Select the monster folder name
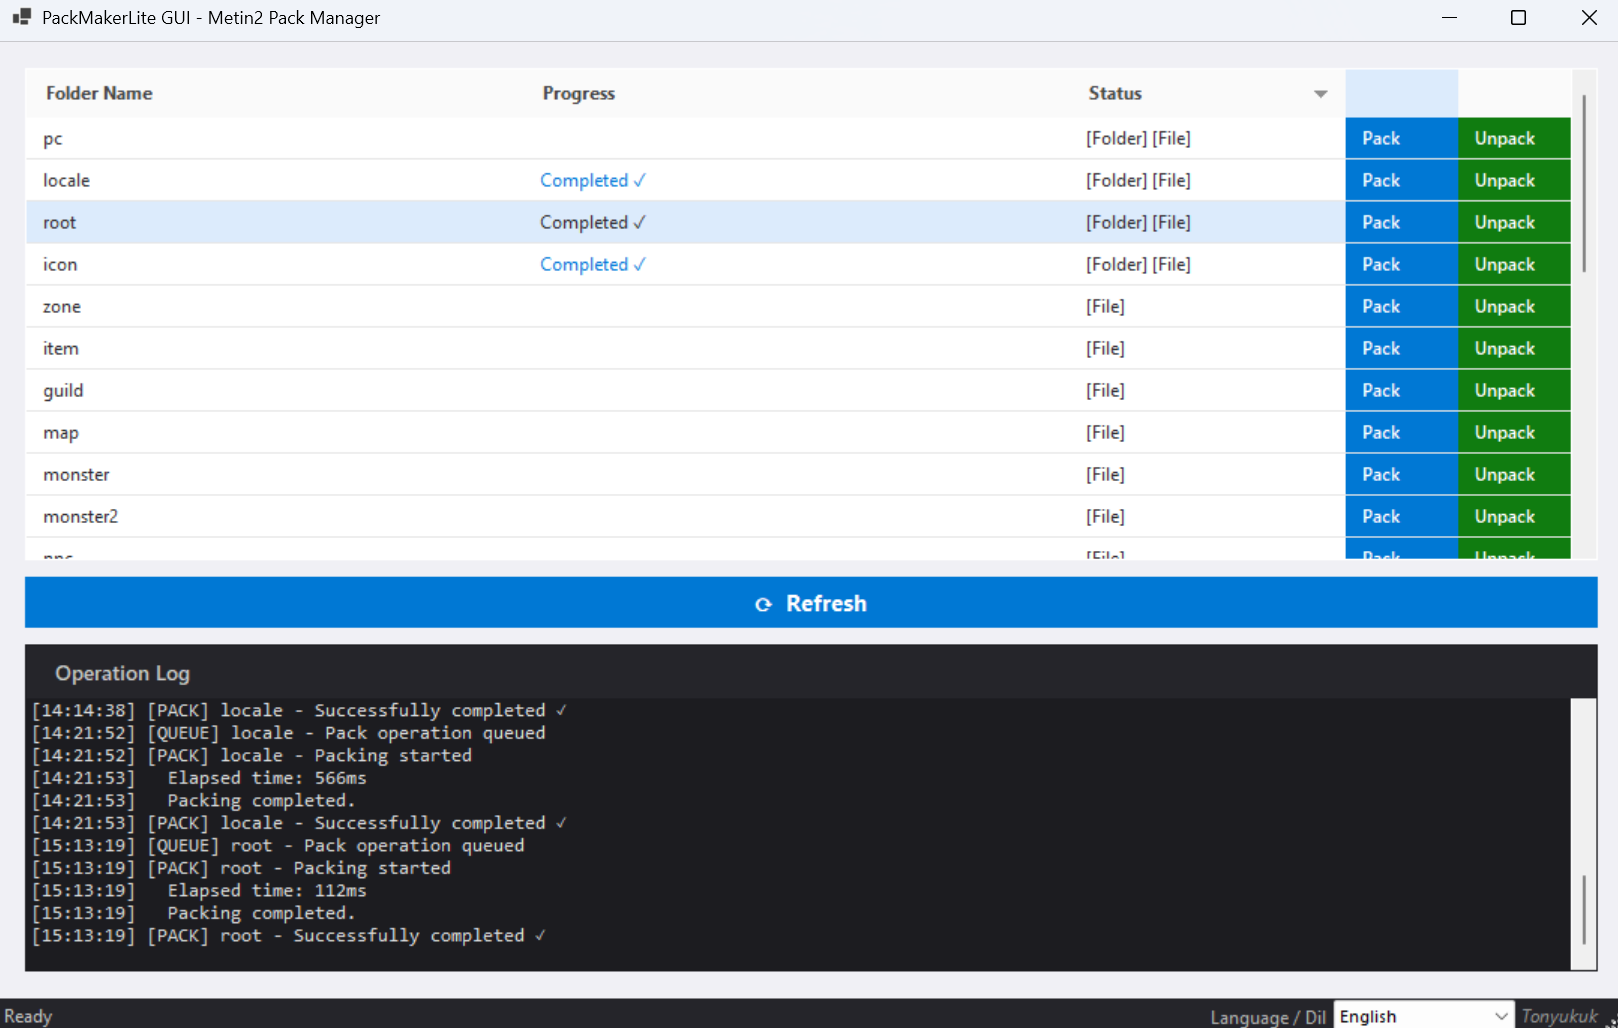 (x=76, y=475)
